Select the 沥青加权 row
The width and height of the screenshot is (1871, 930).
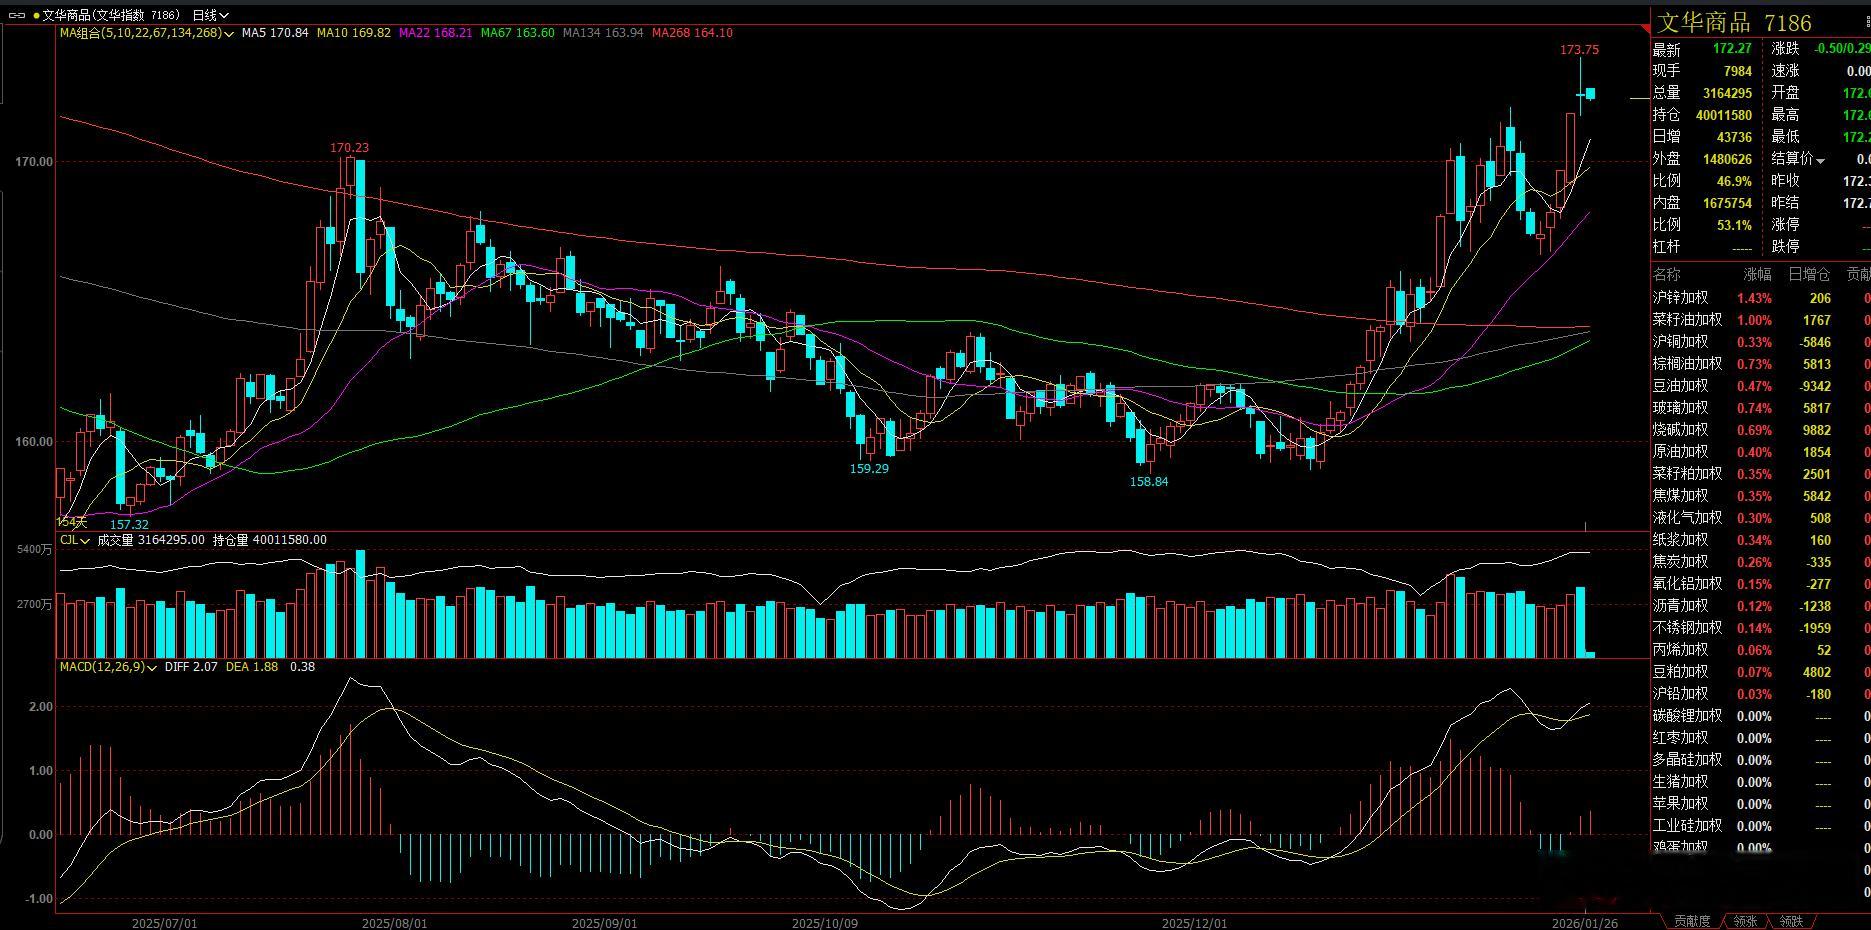1760,606
